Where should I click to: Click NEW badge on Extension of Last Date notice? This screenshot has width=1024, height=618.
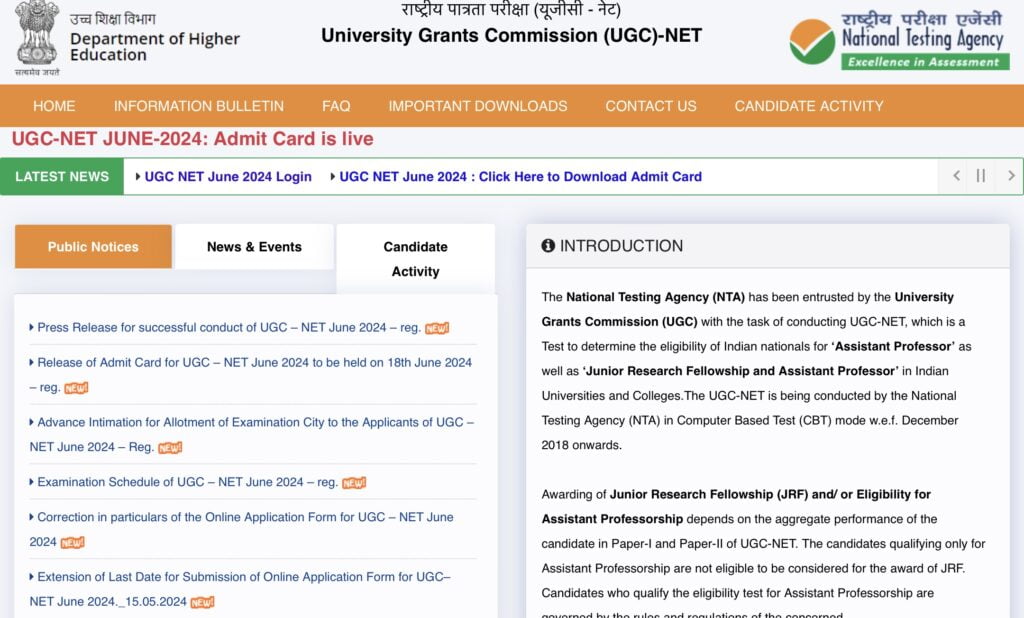tap(202, 602)
